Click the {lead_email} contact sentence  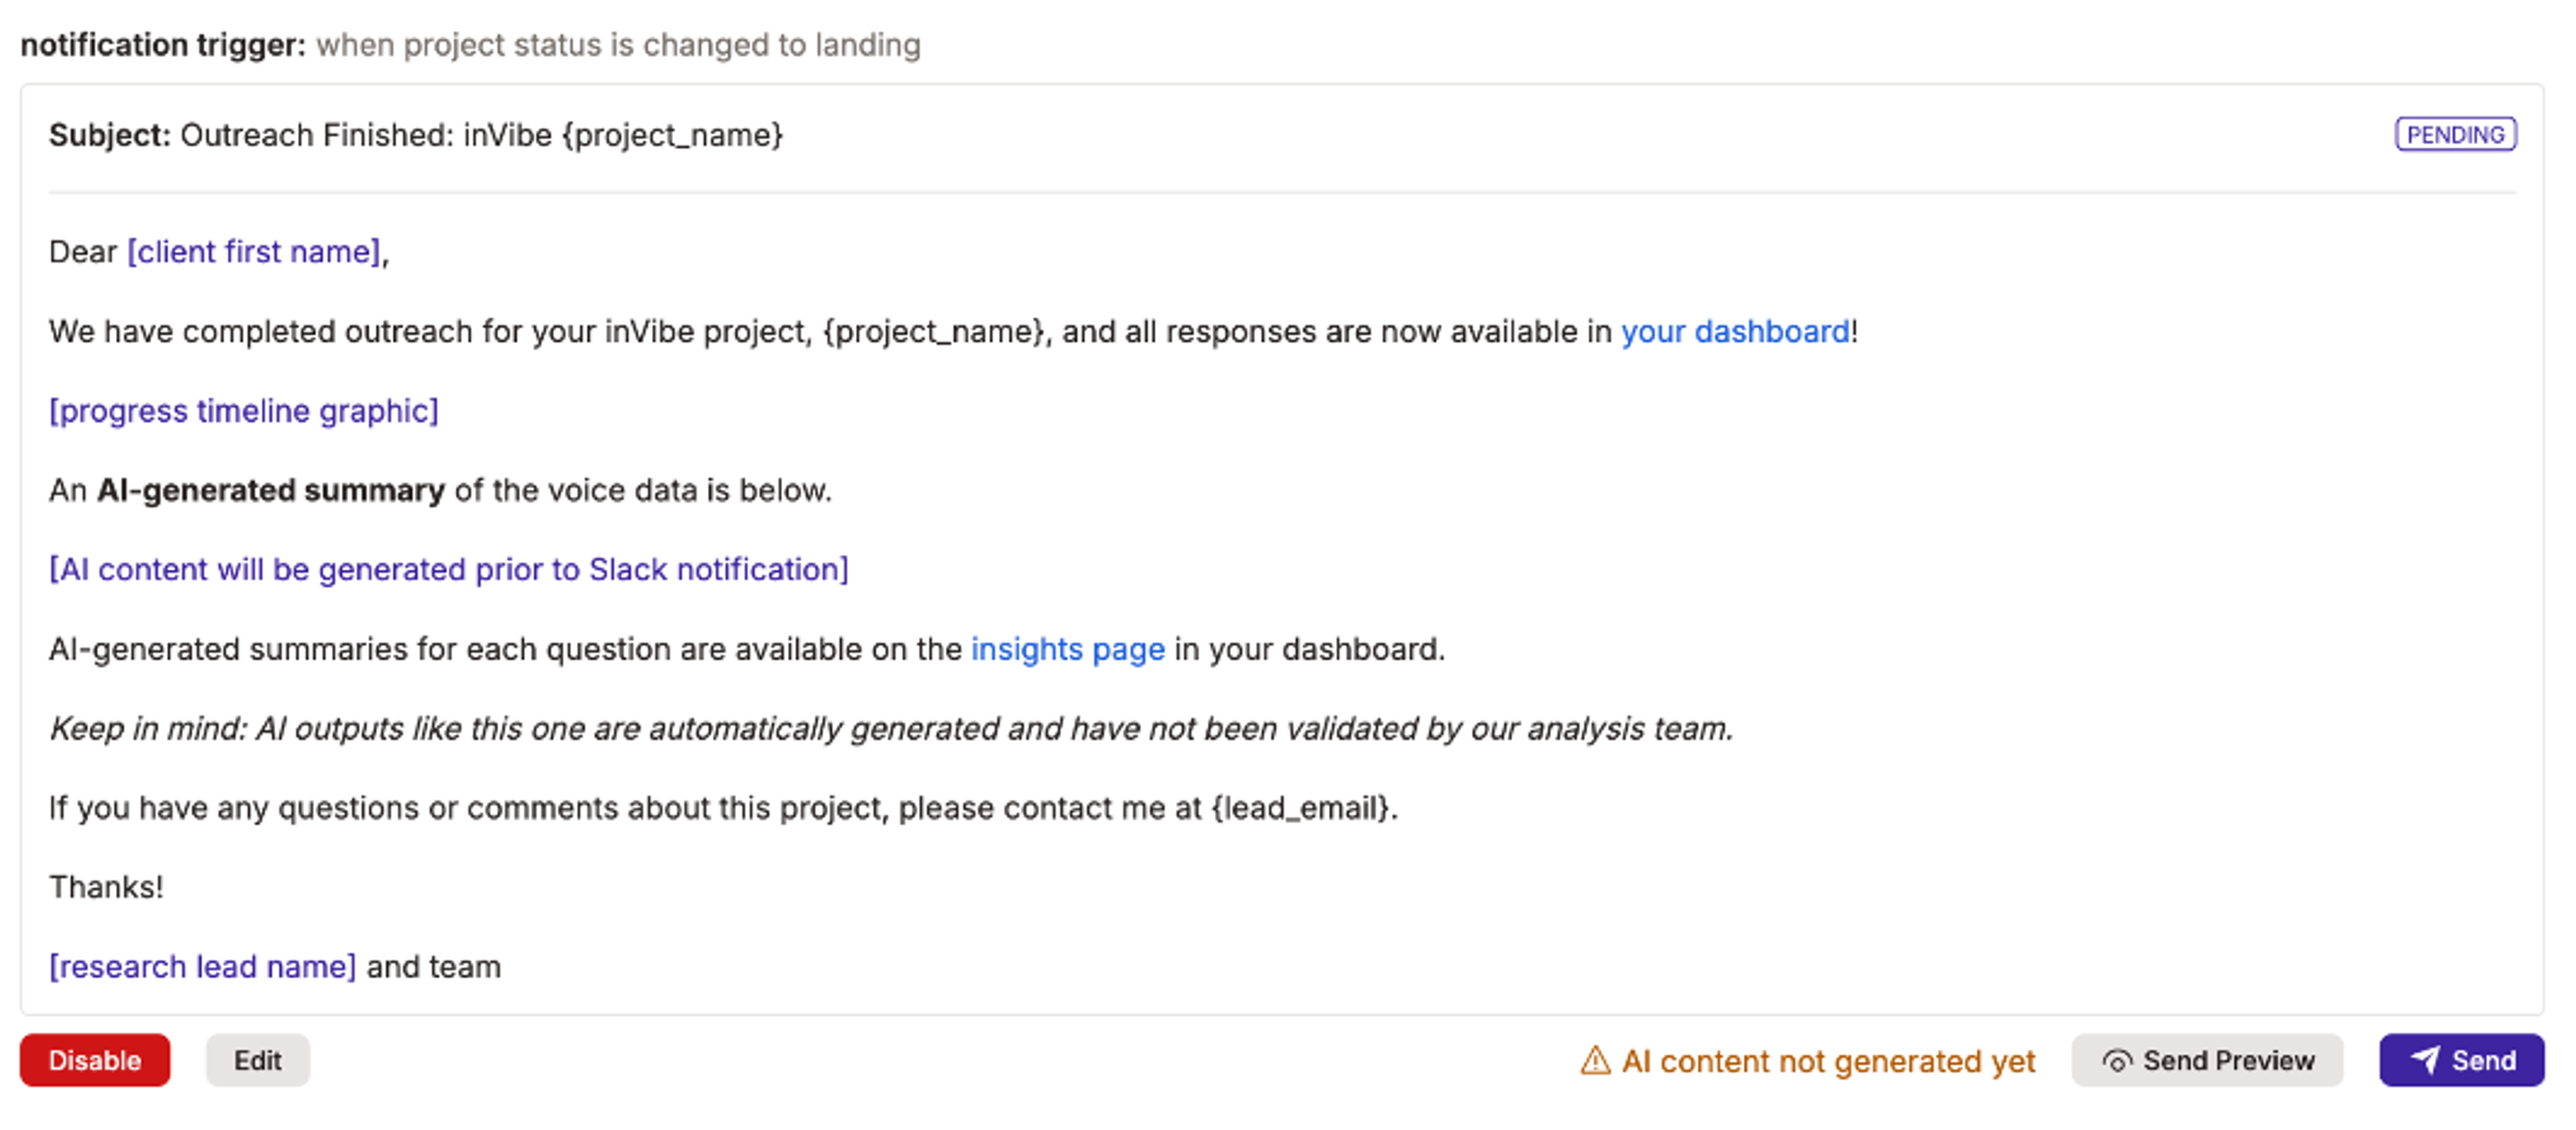(723, 808)
